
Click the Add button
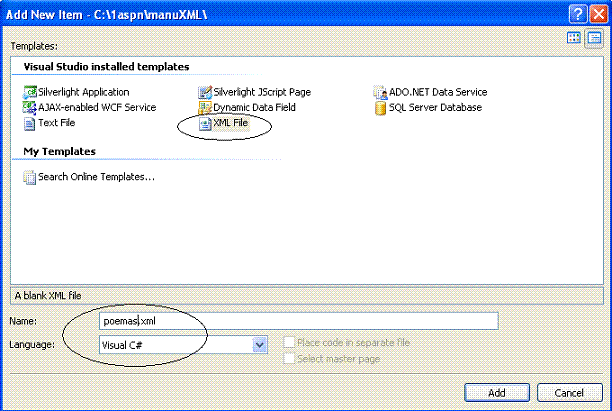tap(497, 392)
